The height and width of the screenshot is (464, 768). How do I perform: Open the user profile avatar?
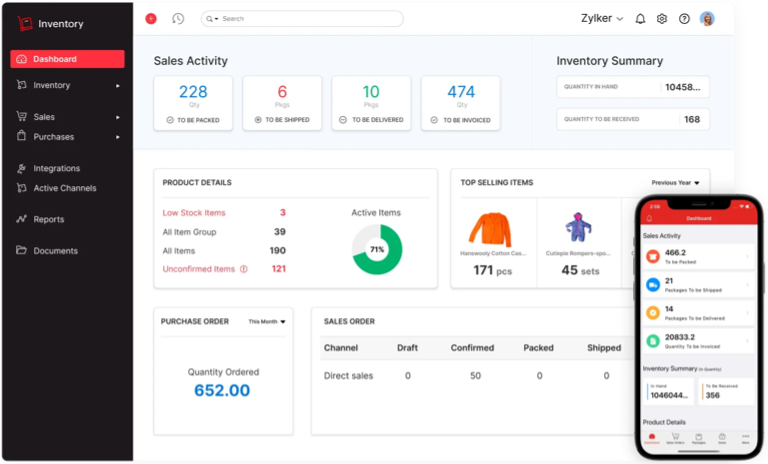[x=707, y=19]
